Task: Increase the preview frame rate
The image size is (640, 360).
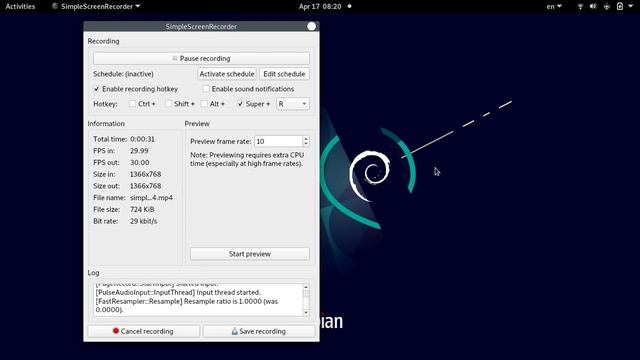Action: point(306,138)
